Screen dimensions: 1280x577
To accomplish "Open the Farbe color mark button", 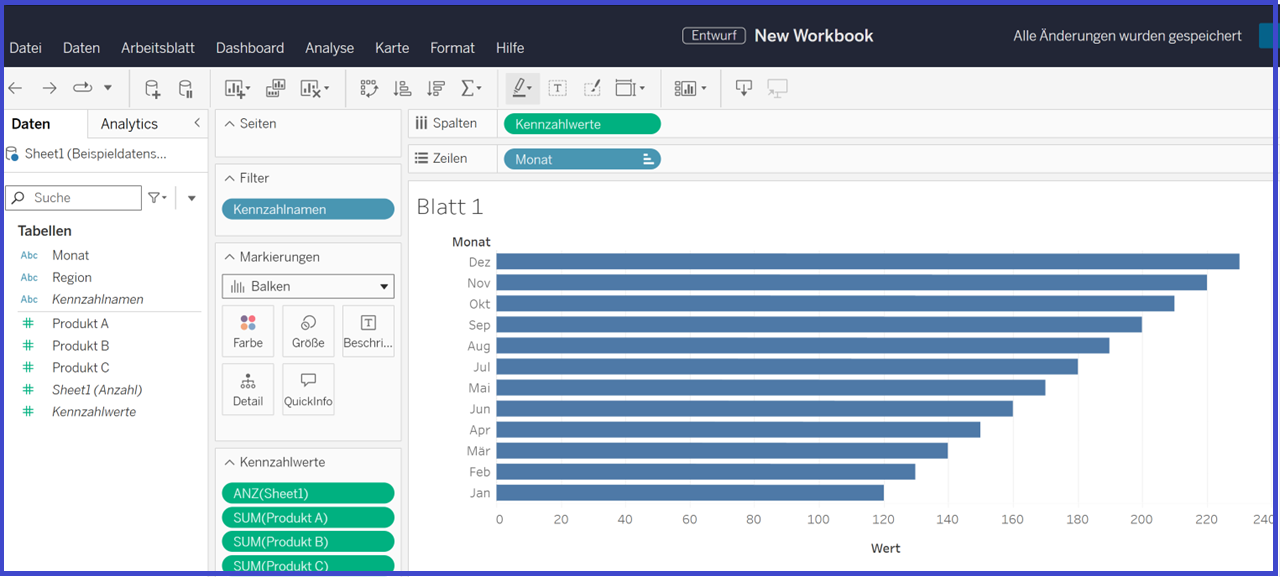I will (248, 332).
